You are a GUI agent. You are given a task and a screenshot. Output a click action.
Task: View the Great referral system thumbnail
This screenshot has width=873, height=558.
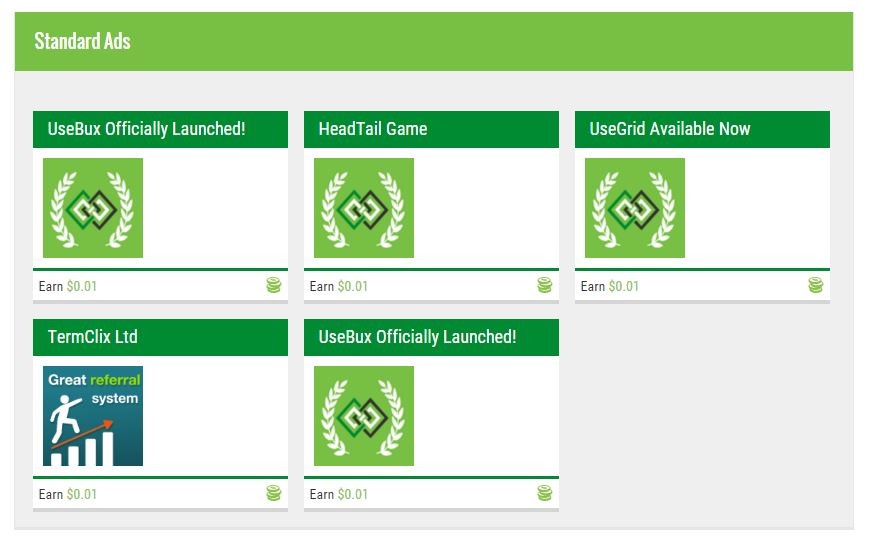click(x=93, y=416)
